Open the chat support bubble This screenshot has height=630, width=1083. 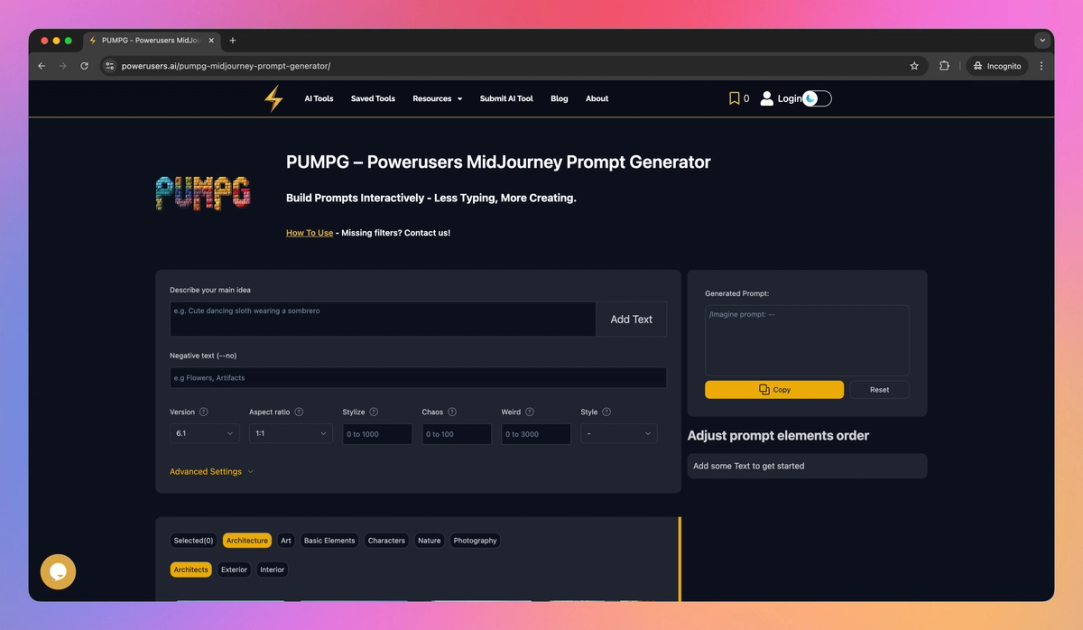(57, 572)
